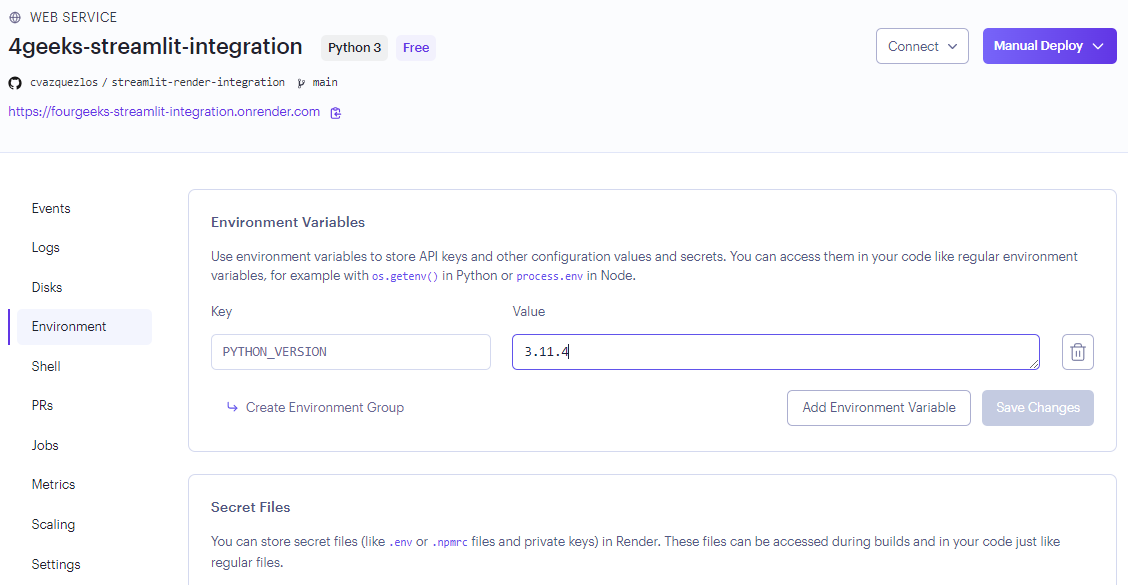This screenshot has height=585, width=1128.
Task: Open the Manual Deploy dropdown
Action: click(x=1050, y=46)
